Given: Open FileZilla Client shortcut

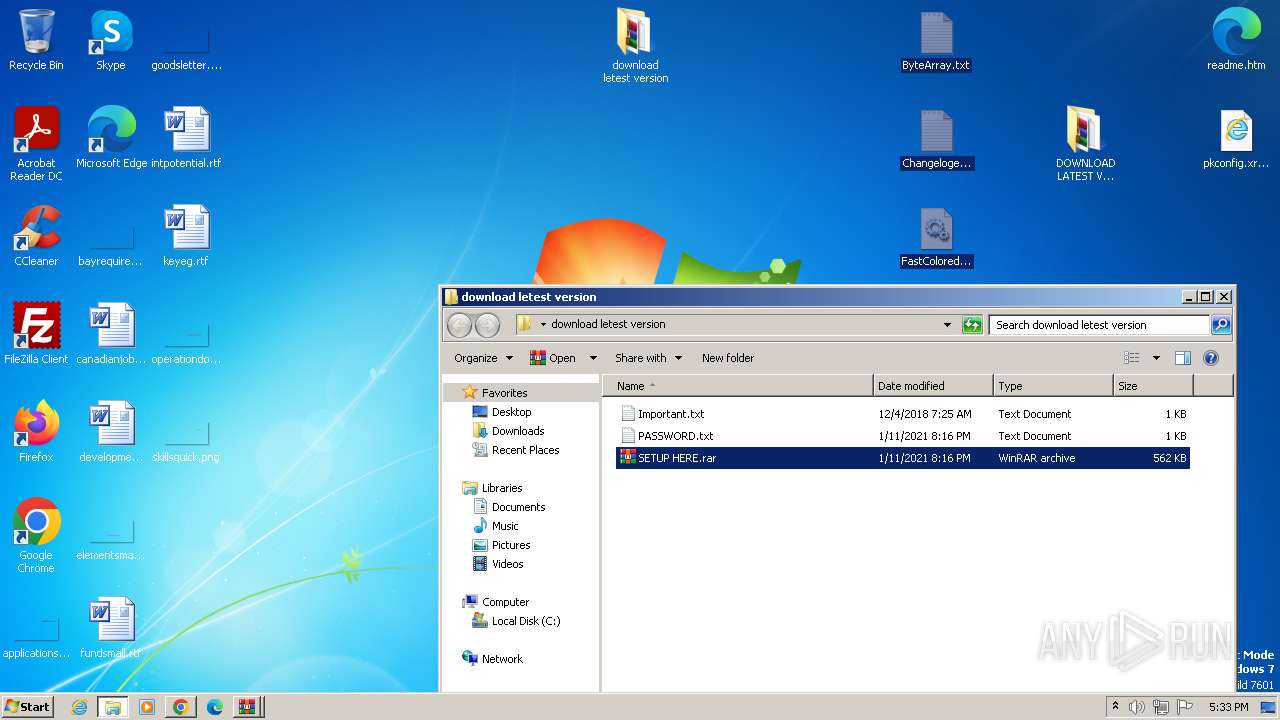Looking at the screenshot, I should (x=36, y=333).
